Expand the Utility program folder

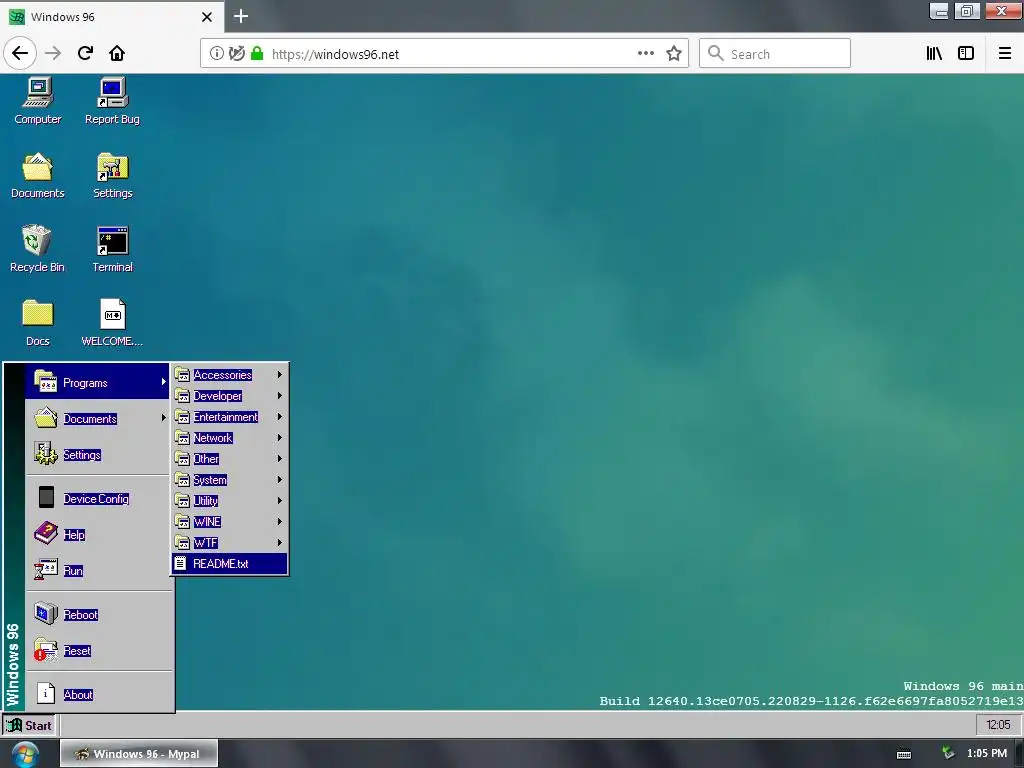tap(229, 500)
